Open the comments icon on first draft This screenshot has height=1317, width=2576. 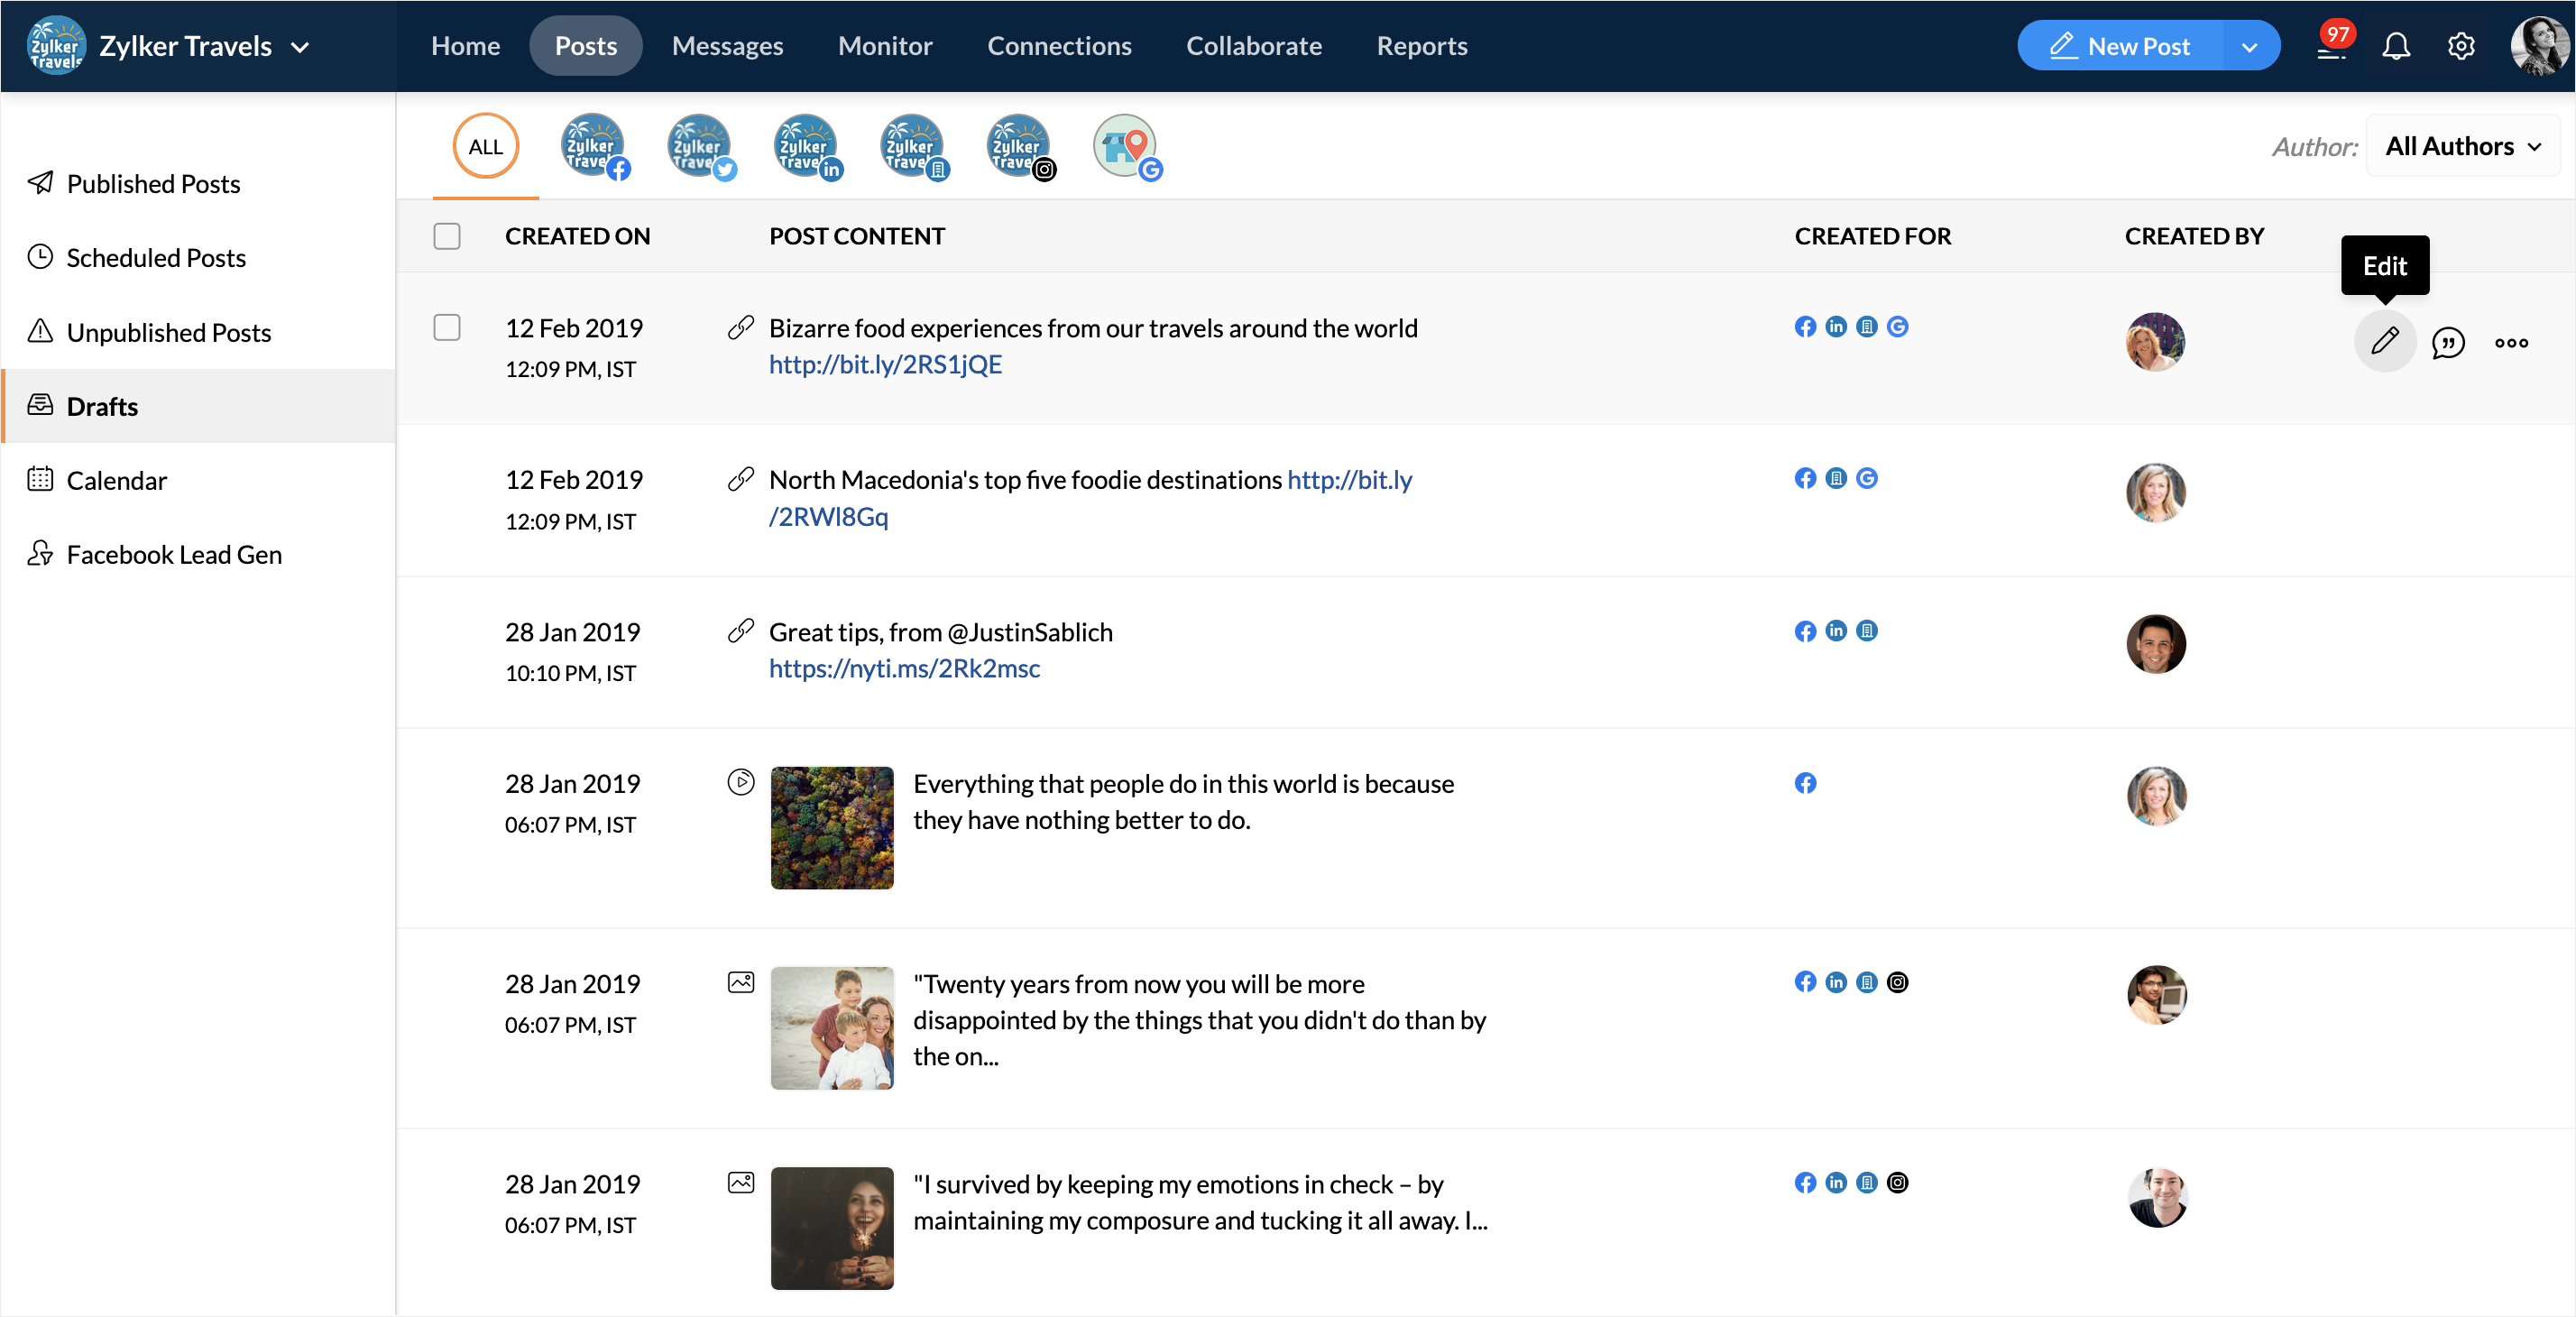click(x=2447, y=343)
